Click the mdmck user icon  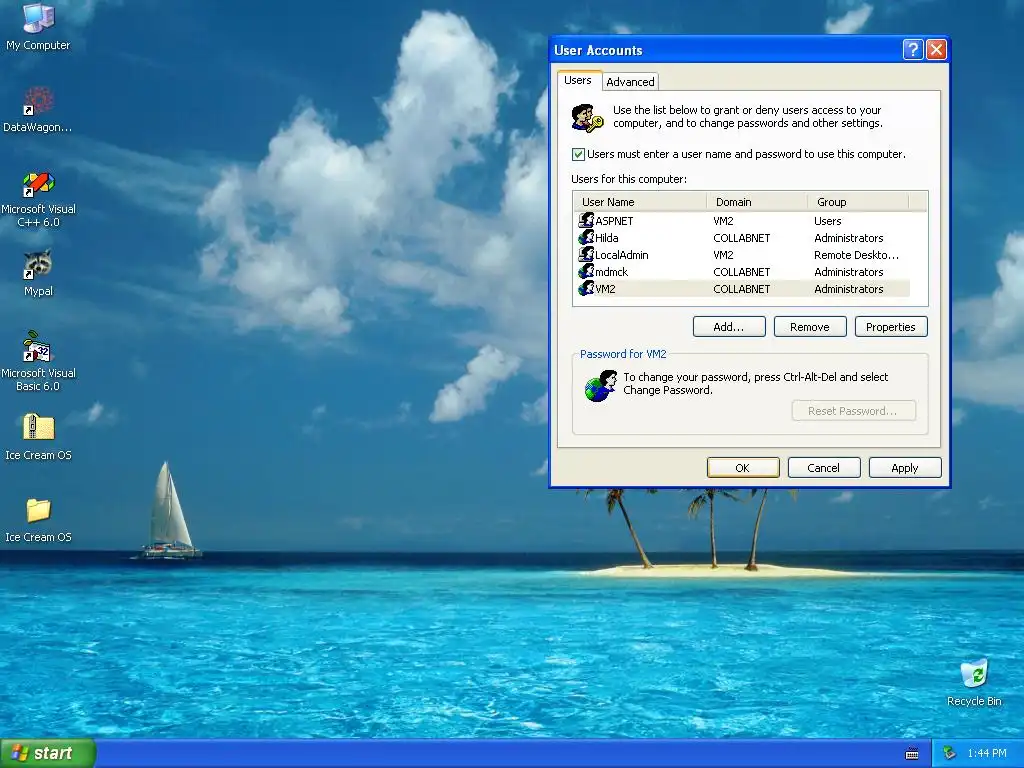click(586, 272)
